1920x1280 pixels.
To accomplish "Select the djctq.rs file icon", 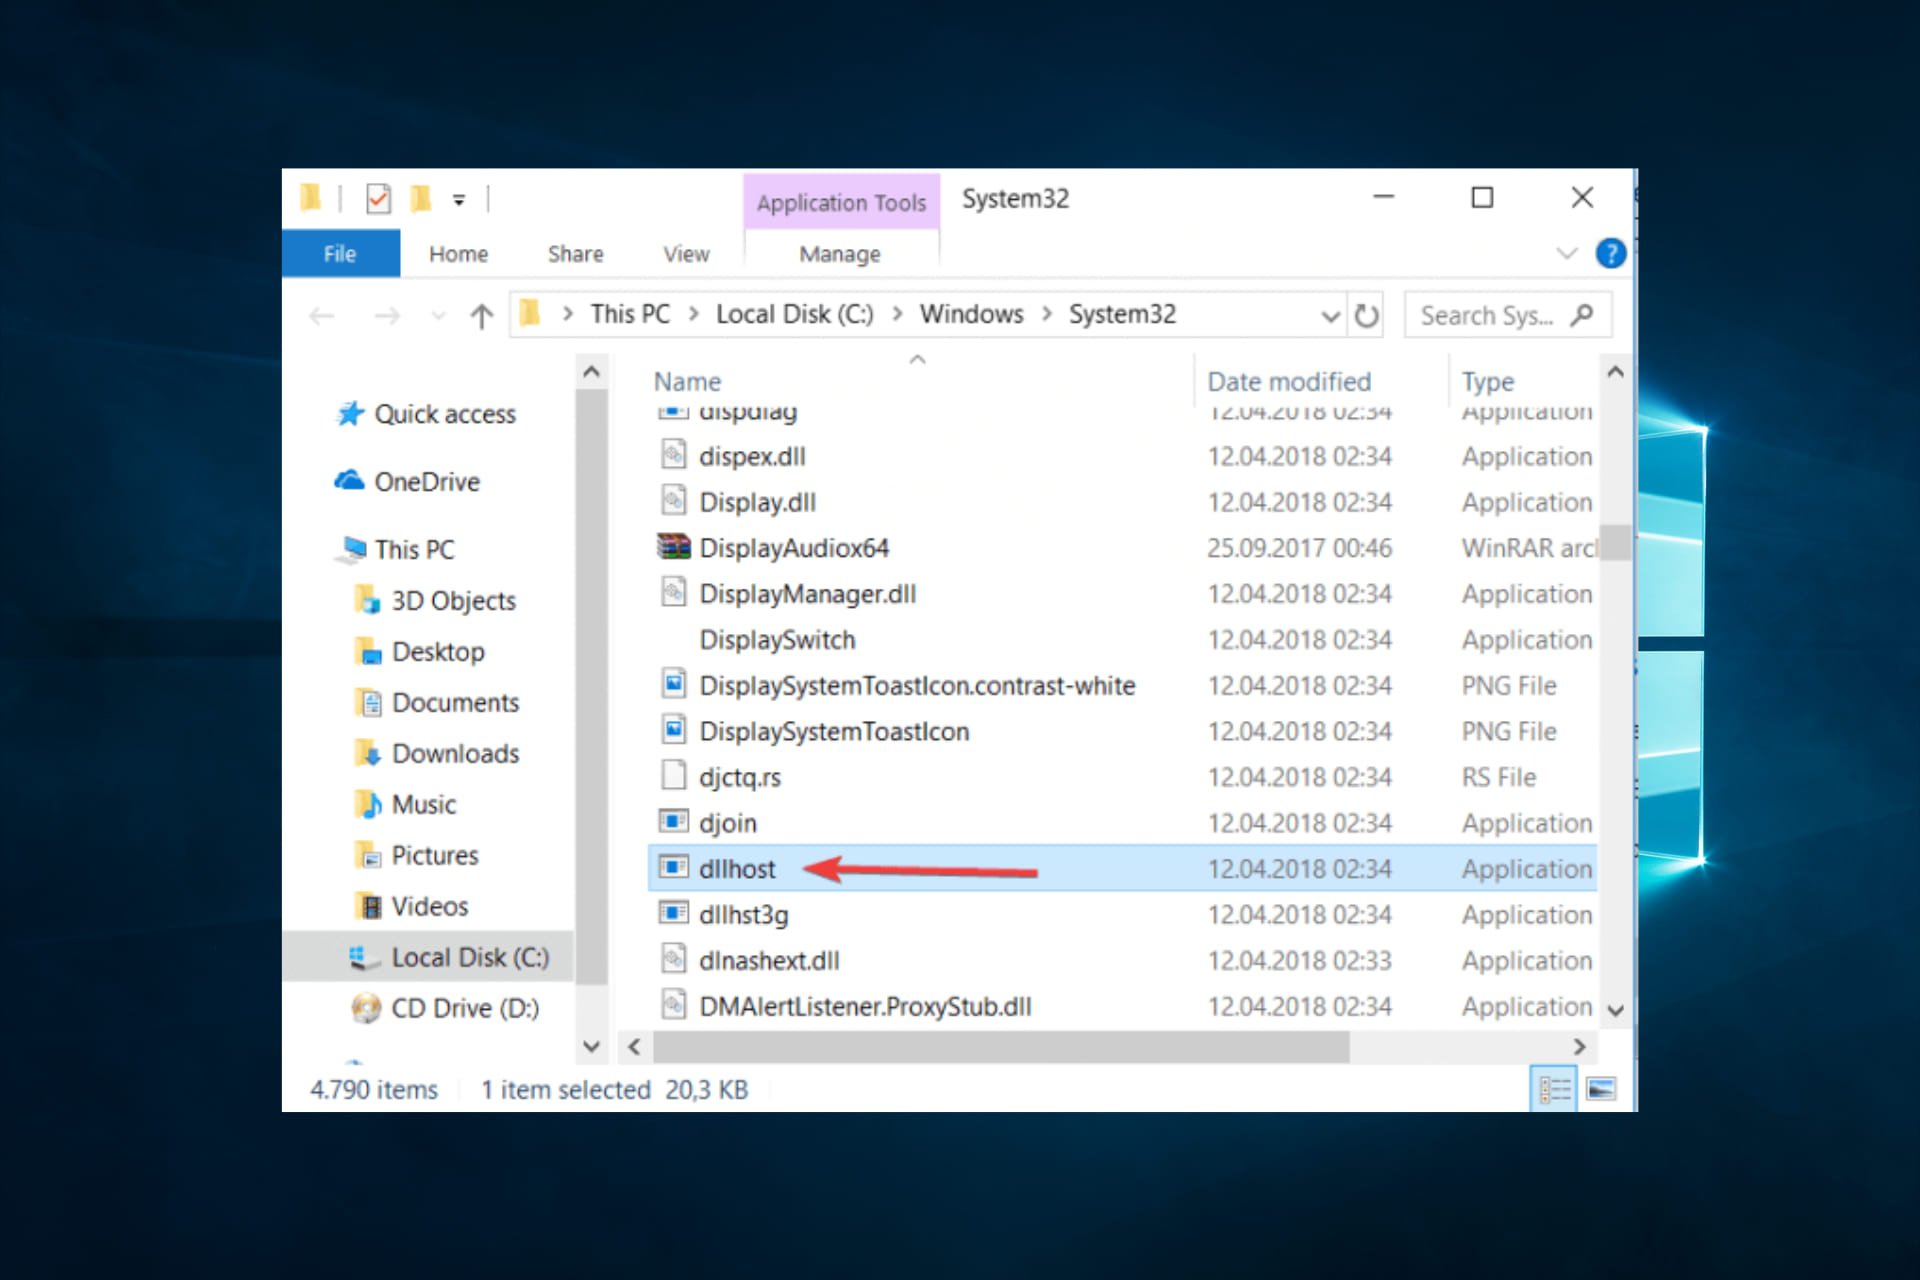I will pyautogui.click(x=674, y=776).
